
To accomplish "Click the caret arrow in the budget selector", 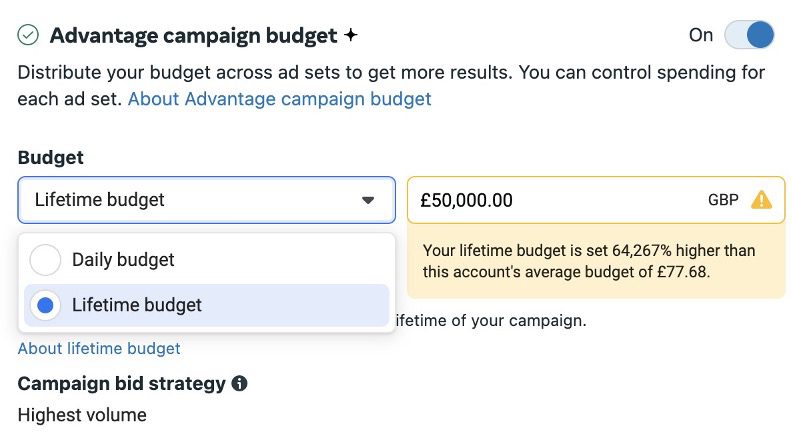I will click(368, 200).
